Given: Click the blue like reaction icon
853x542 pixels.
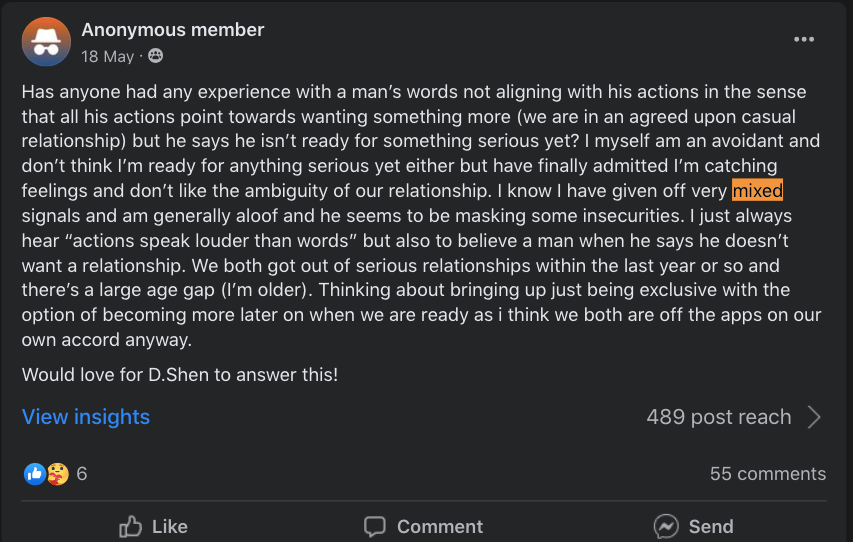Looking at the screenshot, I should click(x=34, y=474).
